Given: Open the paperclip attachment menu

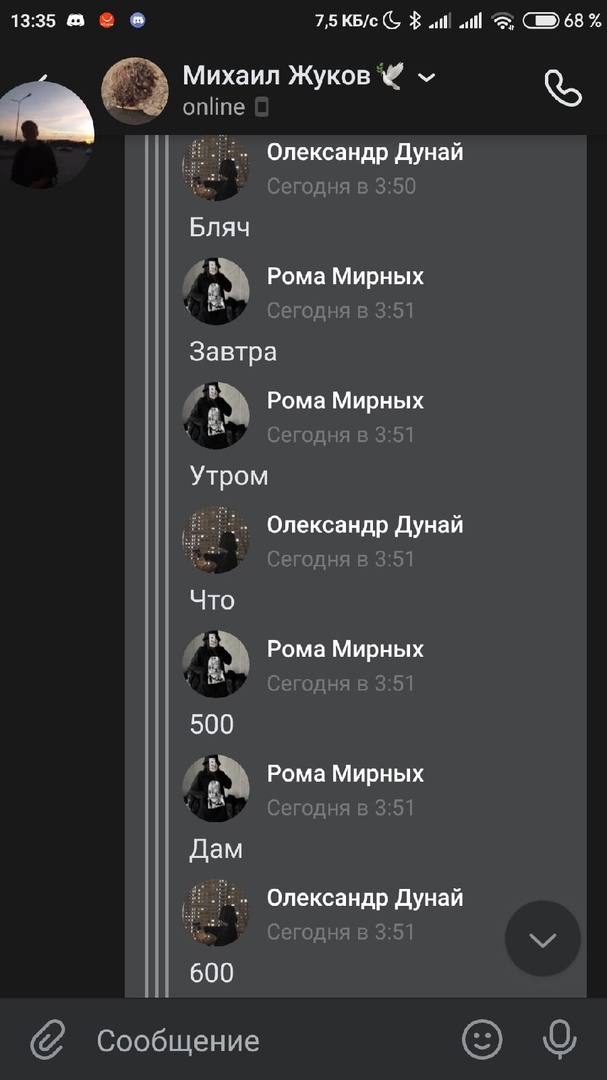Looking at the screenshot, I should coord(47,1040).
